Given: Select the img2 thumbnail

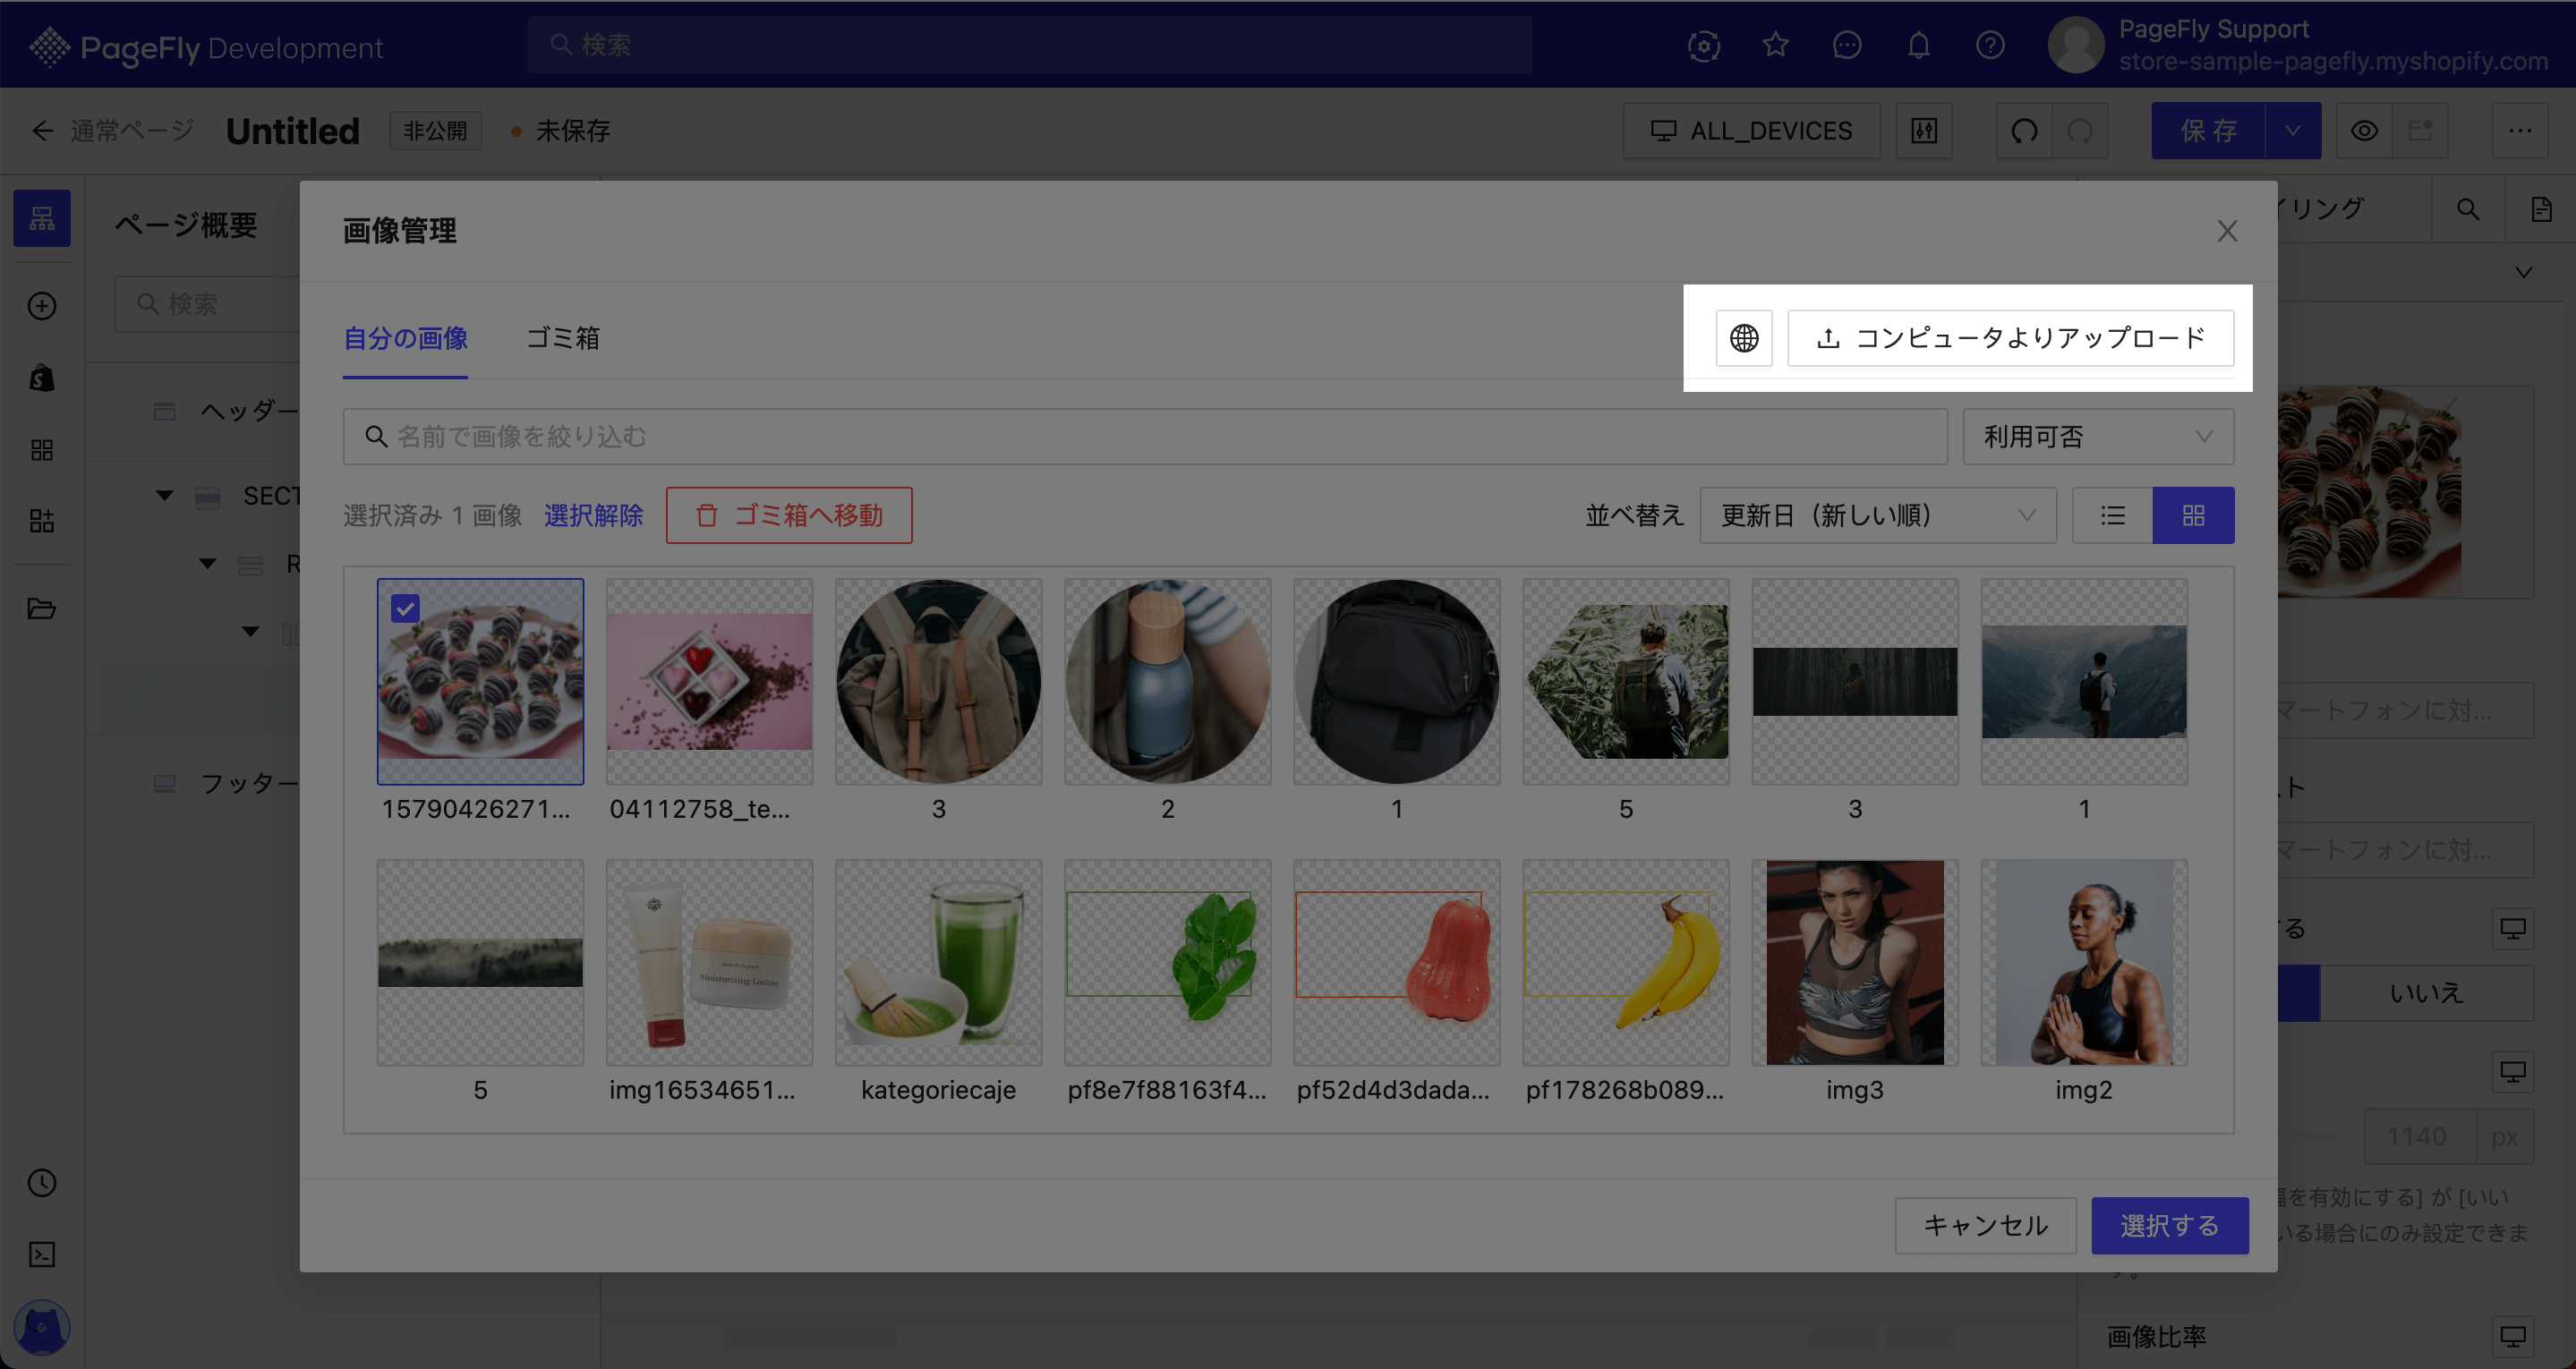Looking at the screenshot, I should click(x=2084, y=962).
